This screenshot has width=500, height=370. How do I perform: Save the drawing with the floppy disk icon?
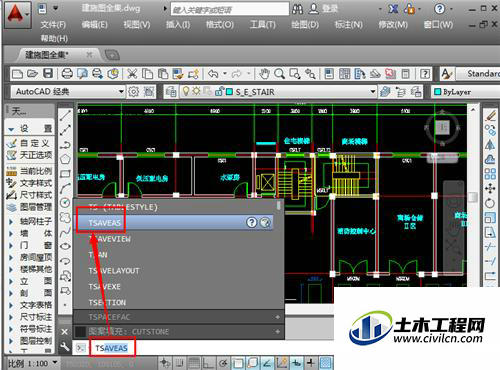pyautogui.click(x=48, y=74)
